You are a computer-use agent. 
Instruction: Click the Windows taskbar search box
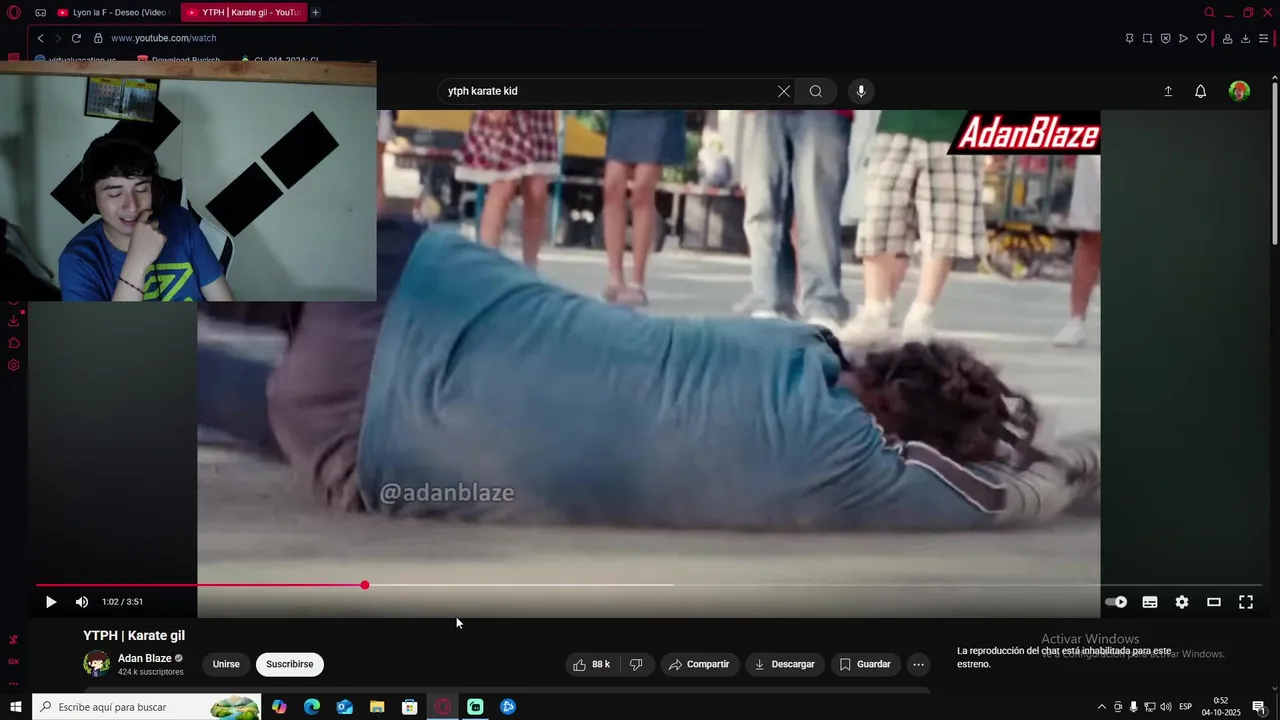tap(146, 707)
